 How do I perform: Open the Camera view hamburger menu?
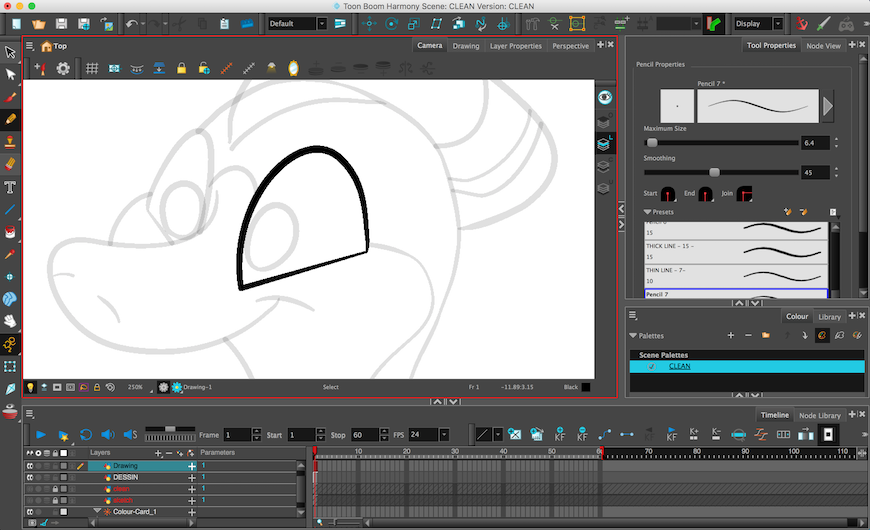(30, 46)
